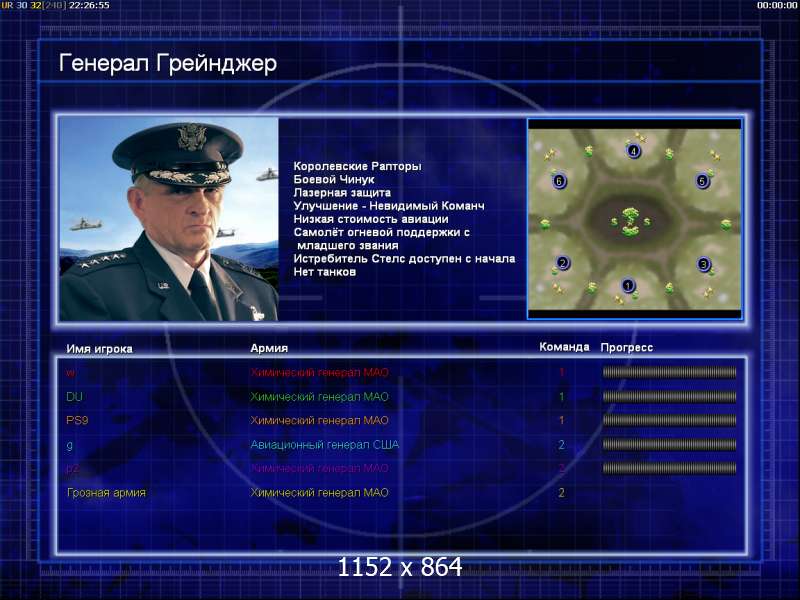This screenshot has height=600, width=800.
Task: Click 'Авиационный генерал США' army entry
Action: (324, 445)
